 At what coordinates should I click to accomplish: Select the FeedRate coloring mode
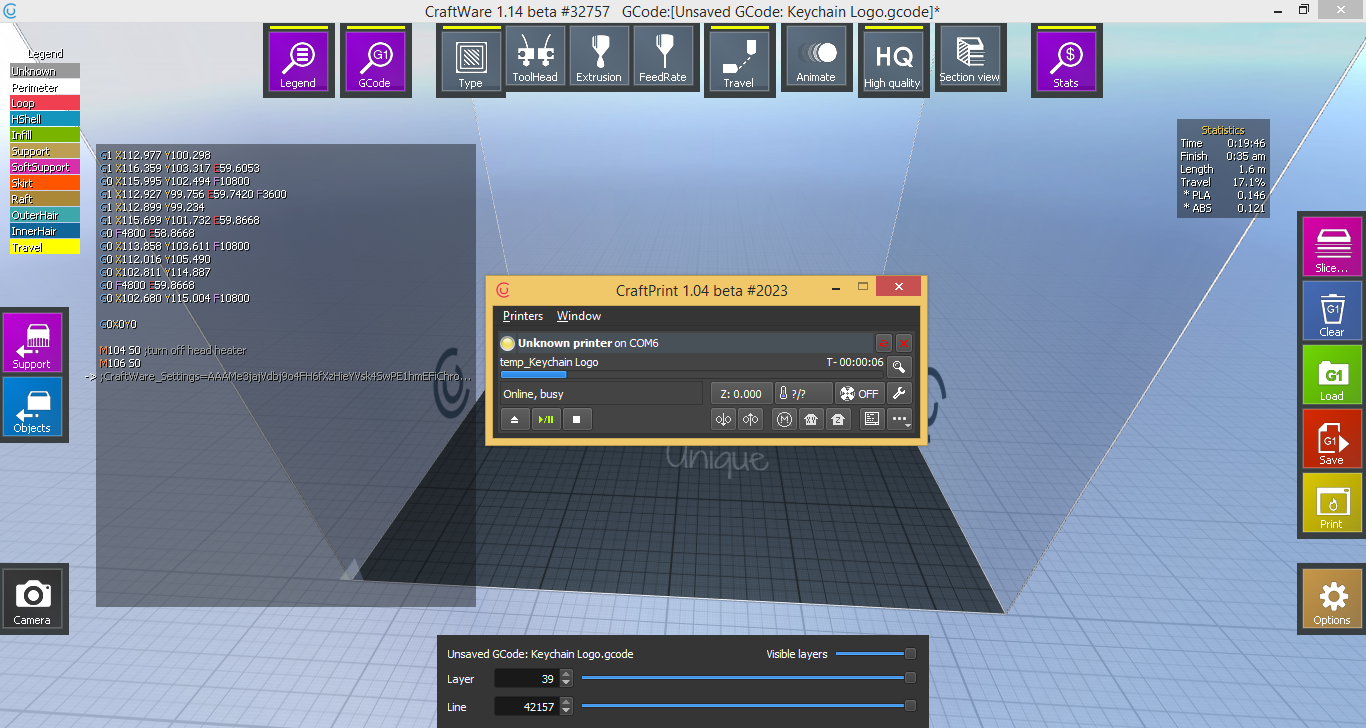click(663, 56)
